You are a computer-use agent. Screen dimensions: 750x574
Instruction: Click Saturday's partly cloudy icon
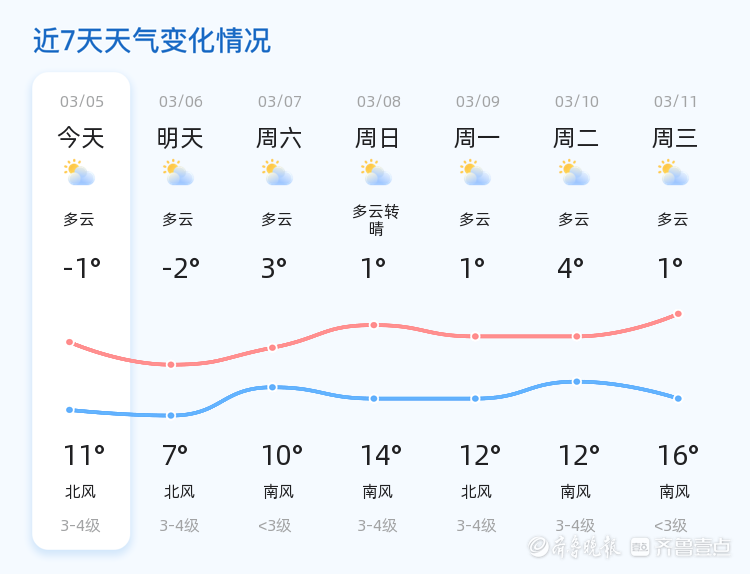(x=278, y=173)
